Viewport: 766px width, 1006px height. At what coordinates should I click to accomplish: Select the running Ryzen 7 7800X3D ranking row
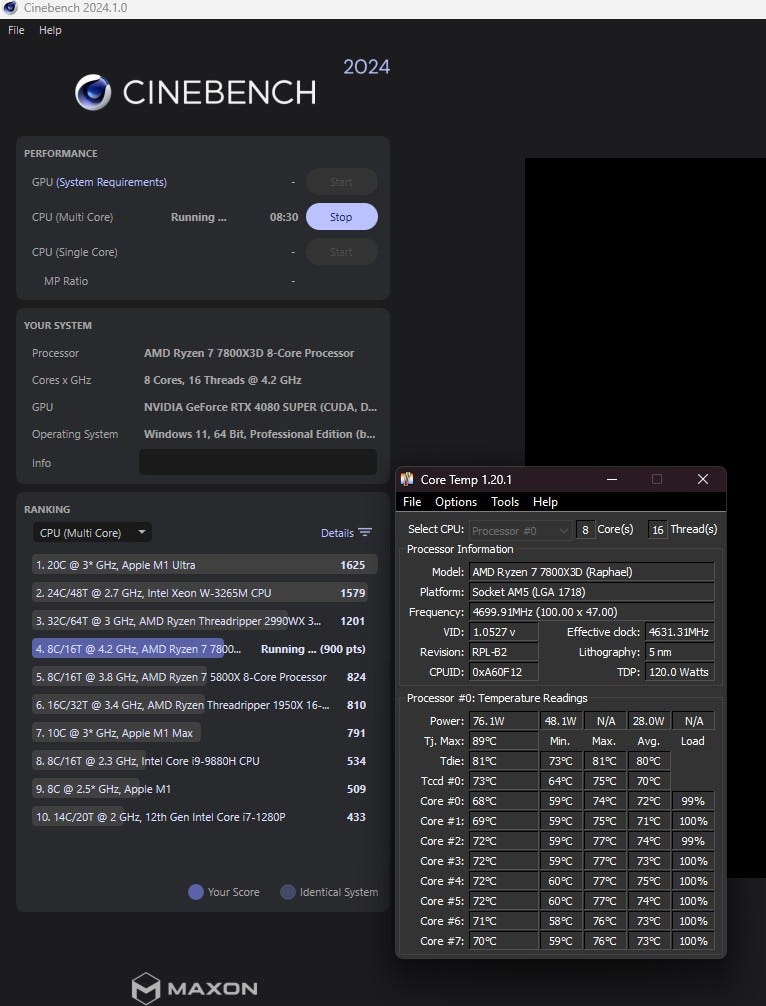click(205, 649)
